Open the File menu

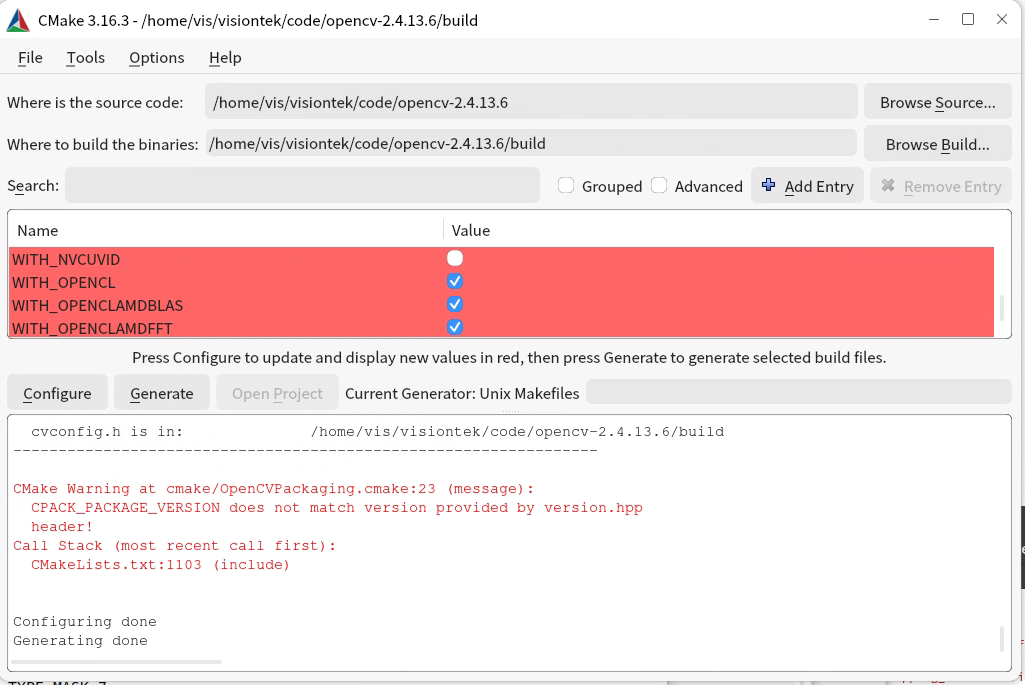[30, 58]
